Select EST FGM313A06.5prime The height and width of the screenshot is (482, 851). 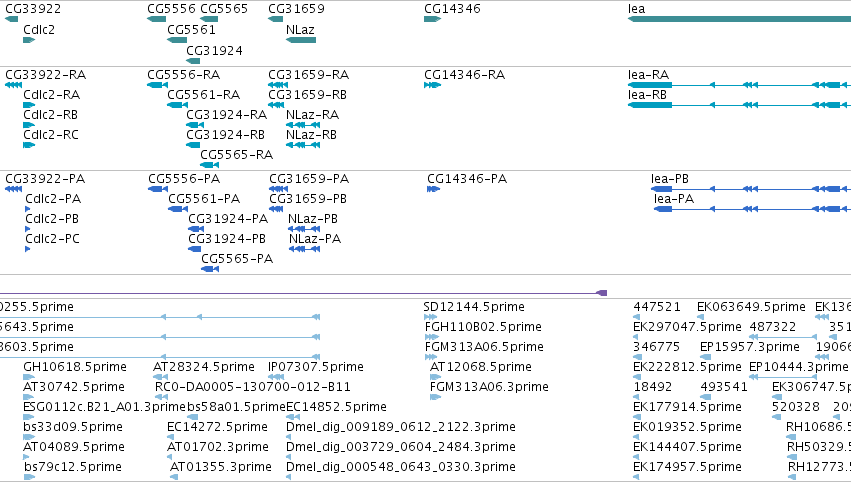tap(485, 347)
